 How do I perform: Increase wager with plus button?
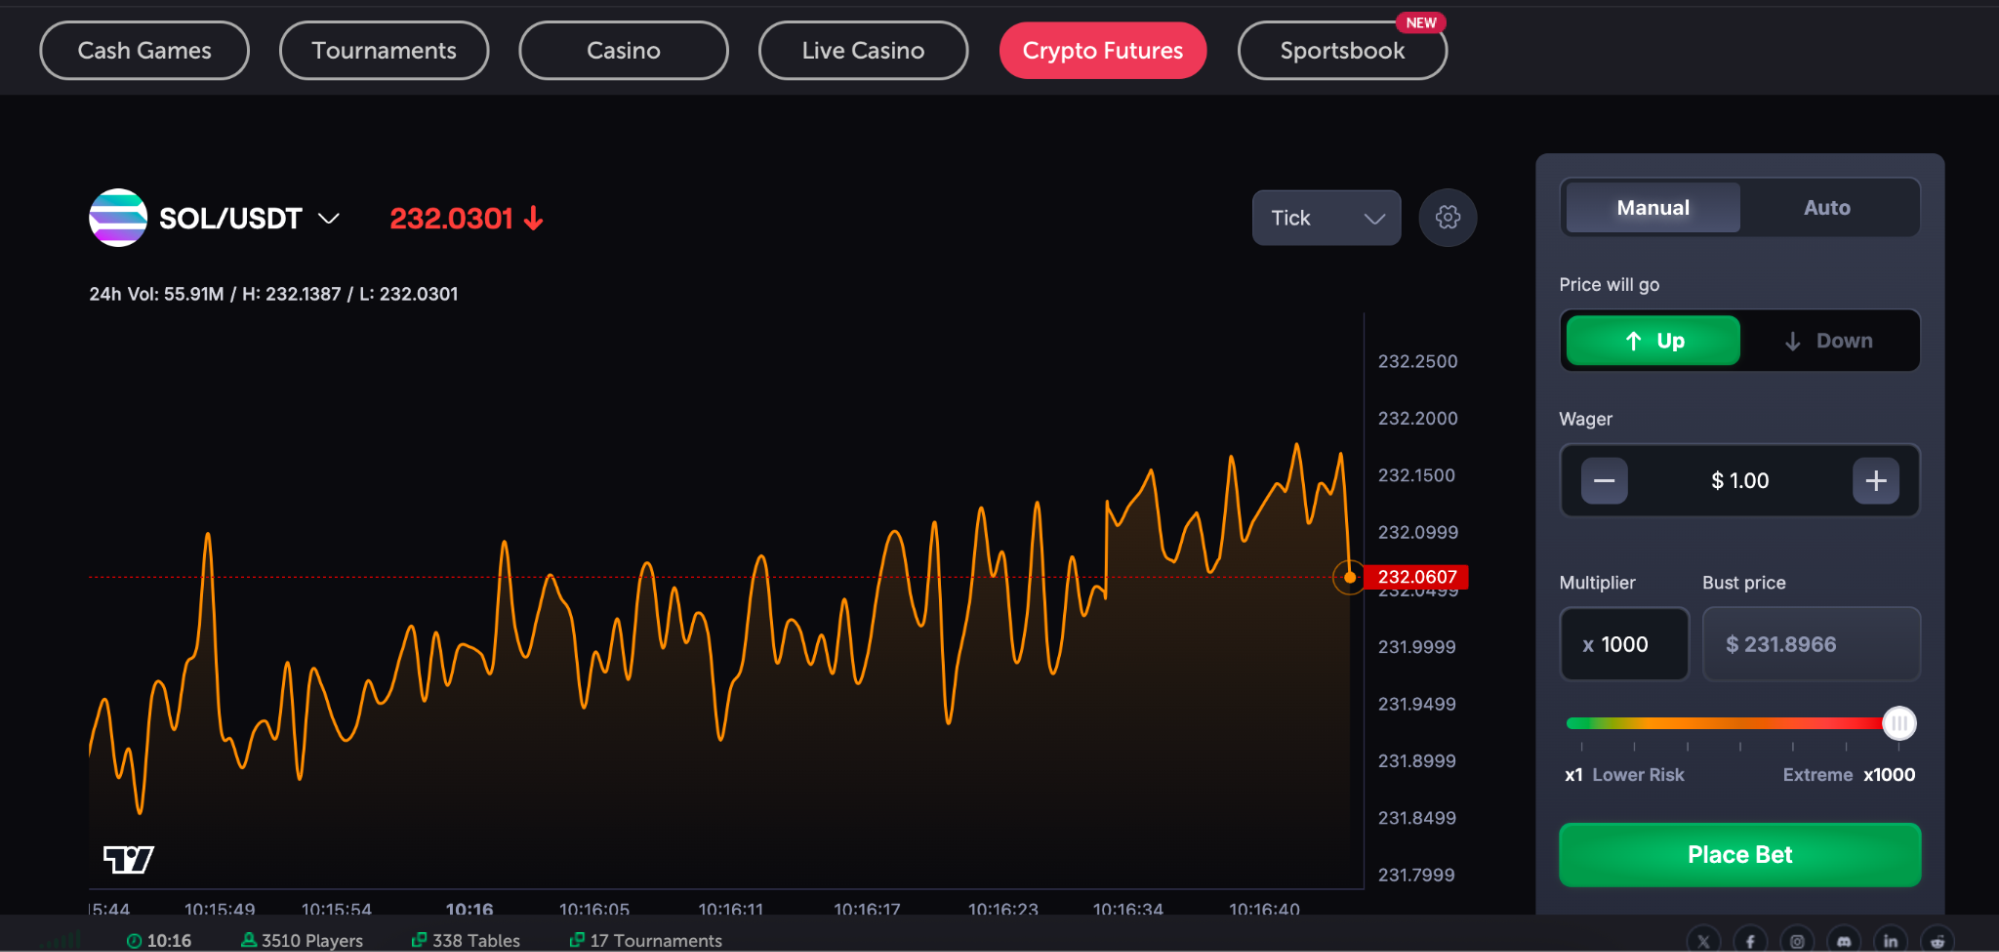(1875, 481)
